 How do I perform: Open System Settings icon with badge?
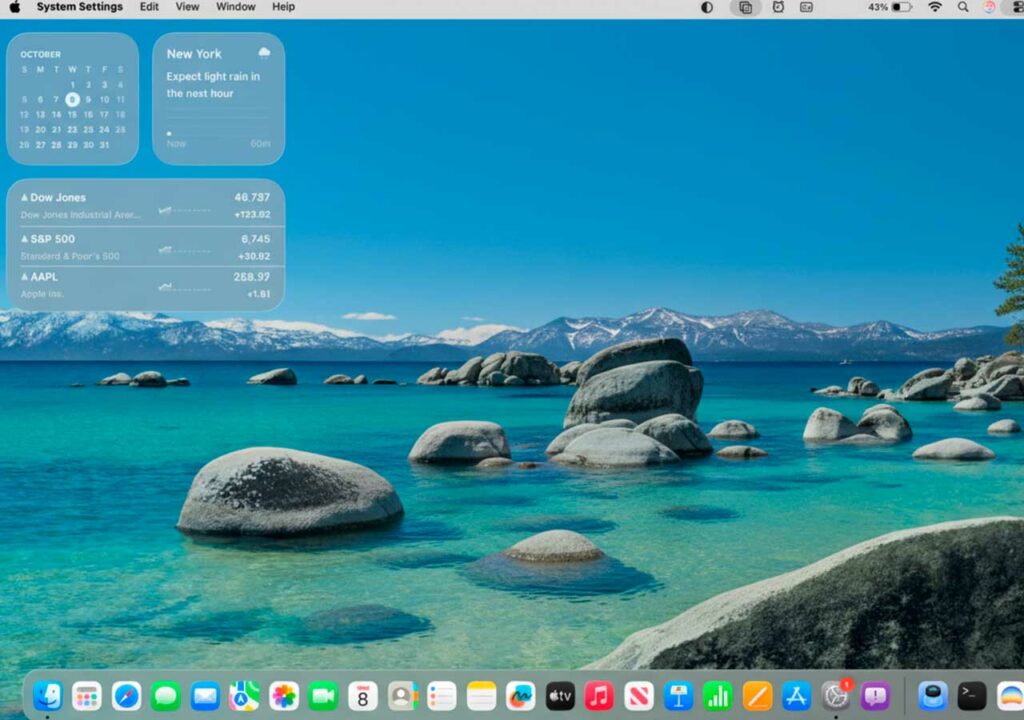835,695
